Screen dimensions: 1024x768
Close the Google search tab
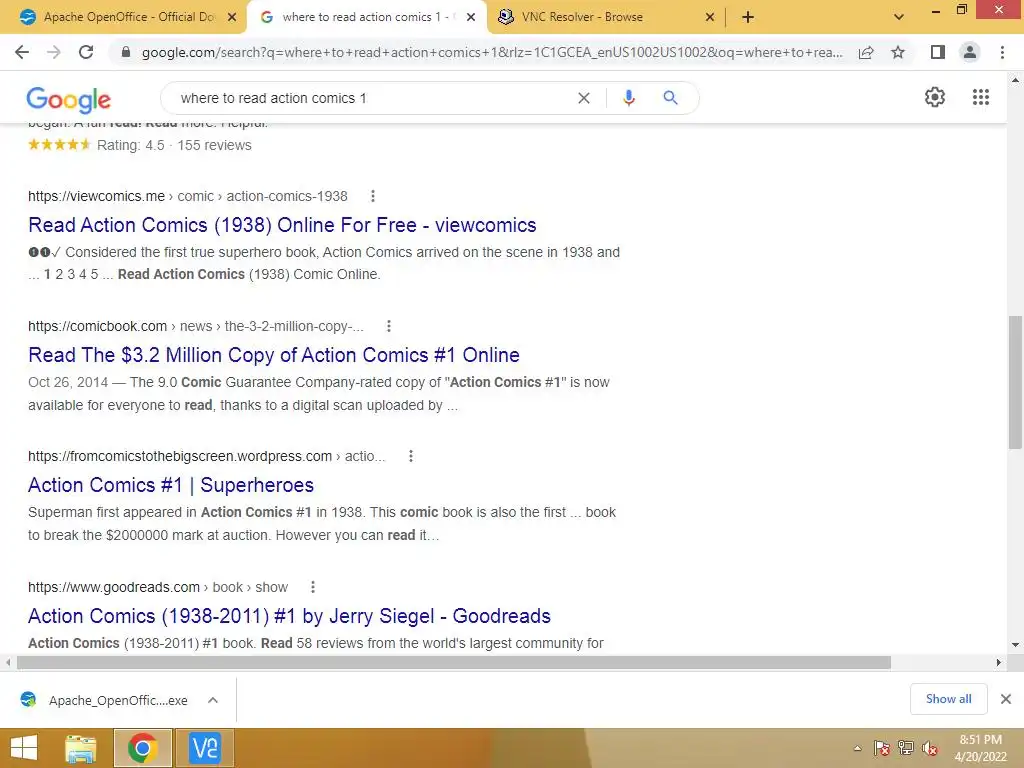(x=471, y=17)
